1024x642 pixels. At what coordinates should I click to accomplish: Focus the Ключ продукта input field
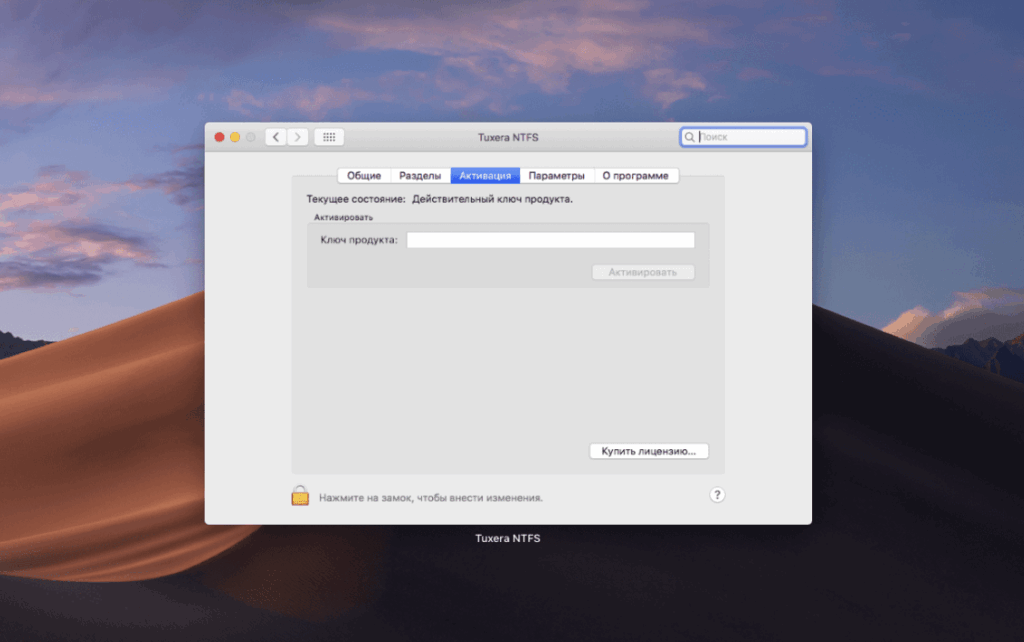[x=551, y=240]
